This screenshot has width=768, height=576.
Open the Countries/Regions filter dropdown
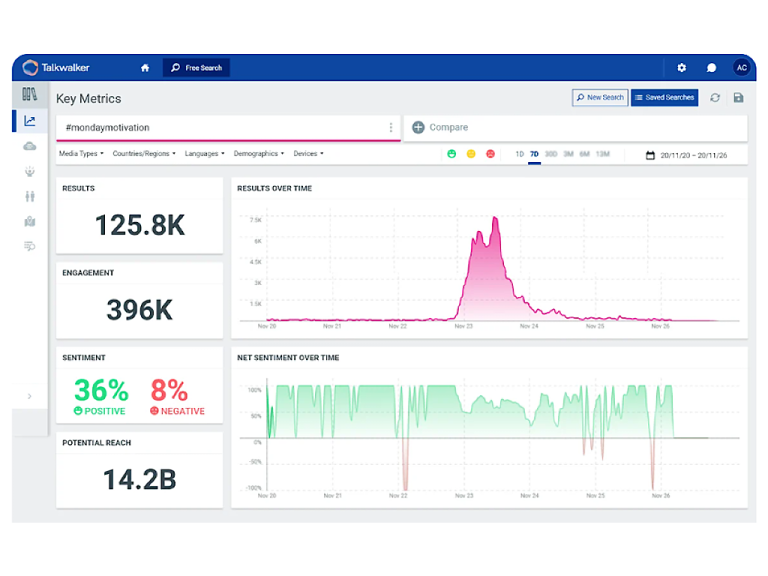[144, 154]
